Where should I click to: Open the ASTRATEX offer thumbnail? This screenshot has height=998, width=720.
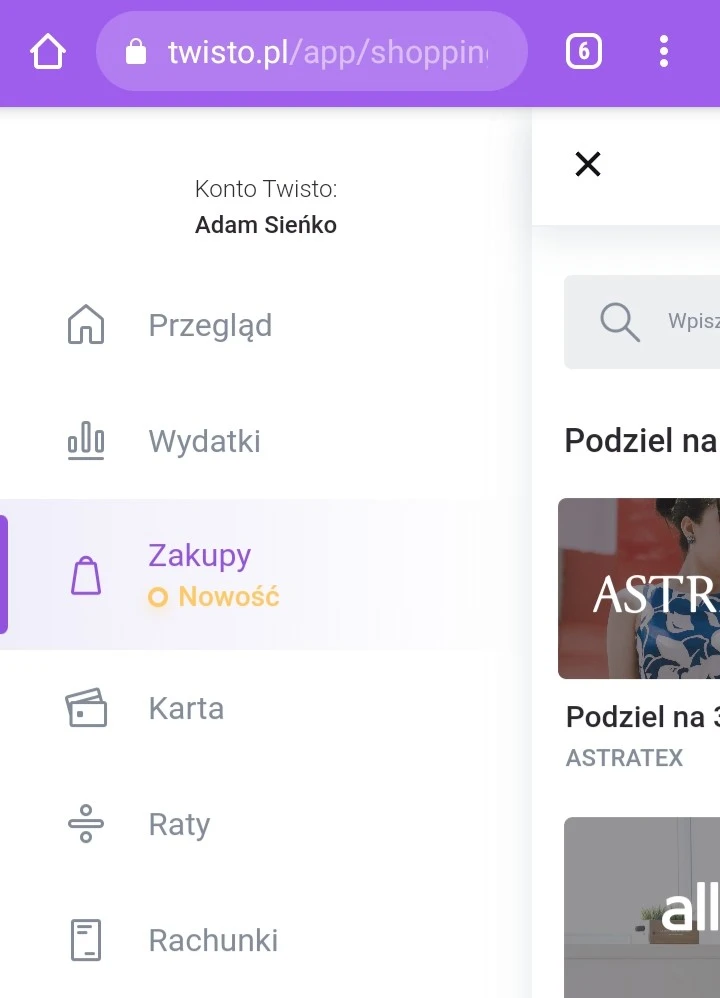[639, 589]
